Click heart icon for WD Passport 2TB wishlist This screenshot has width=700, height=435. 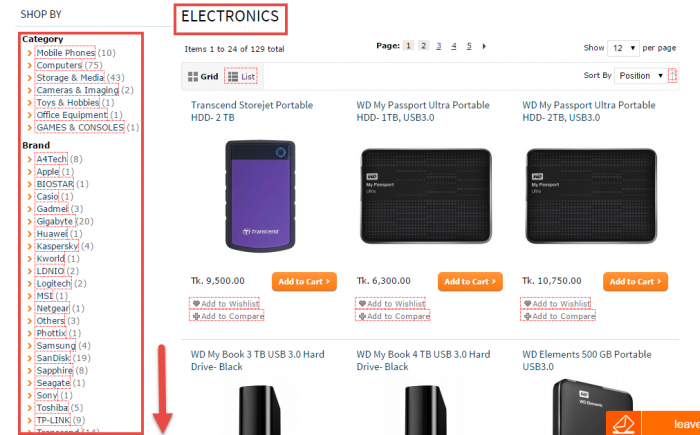coord(528,304)
